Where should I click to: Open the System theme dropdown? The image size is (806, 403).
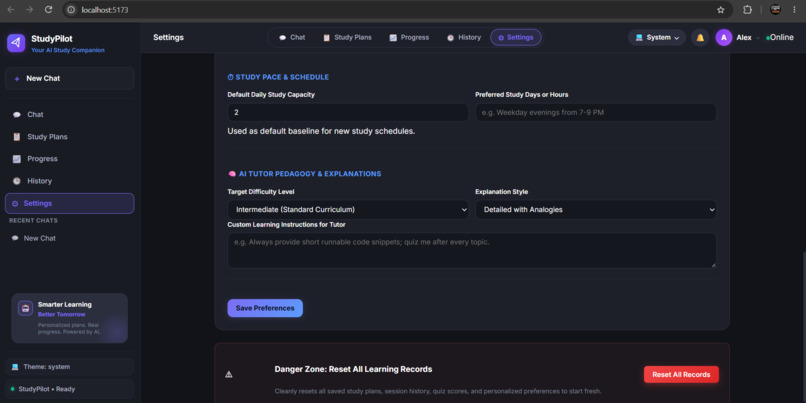coord(657,38)
